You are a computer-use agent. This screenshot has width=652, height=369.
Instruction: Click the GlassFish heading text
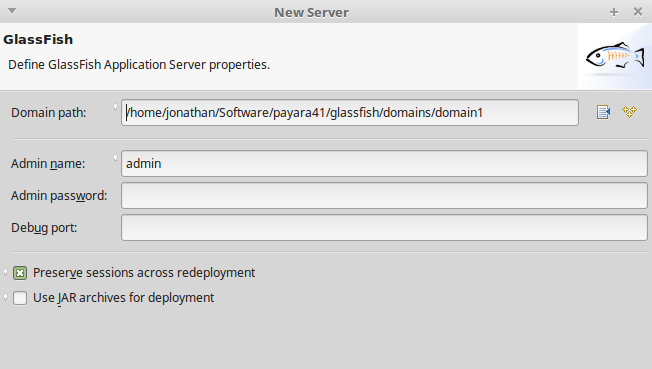point(38,40)
